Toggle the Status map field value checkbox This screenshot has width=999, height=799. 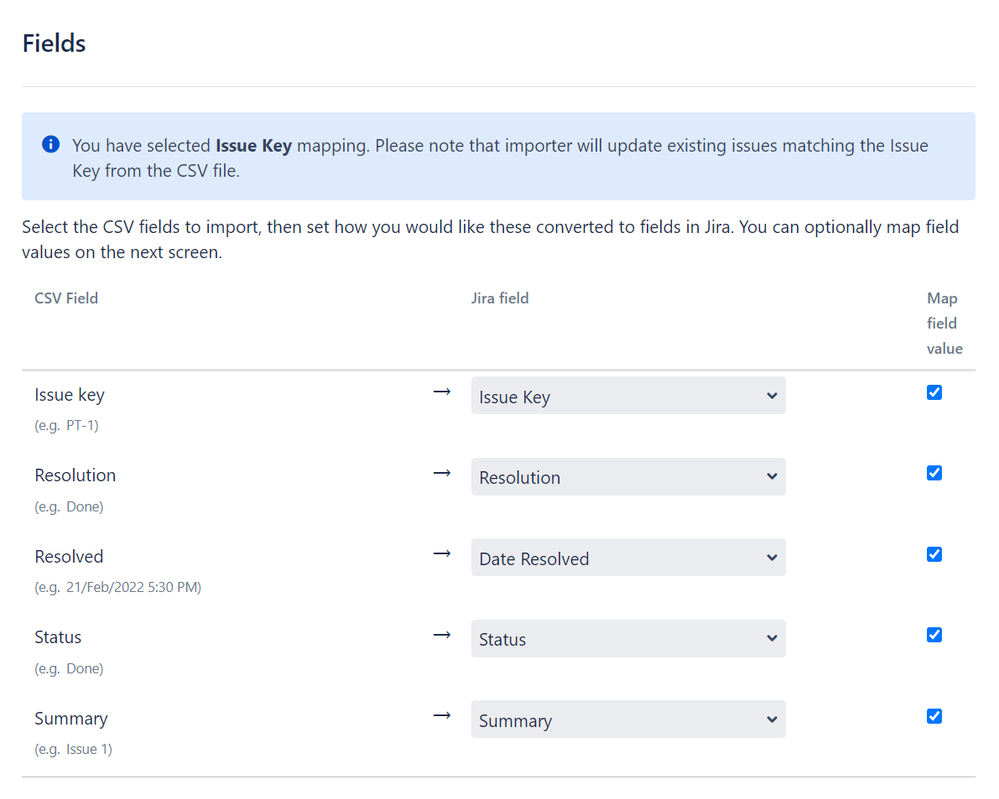[934, 635]
